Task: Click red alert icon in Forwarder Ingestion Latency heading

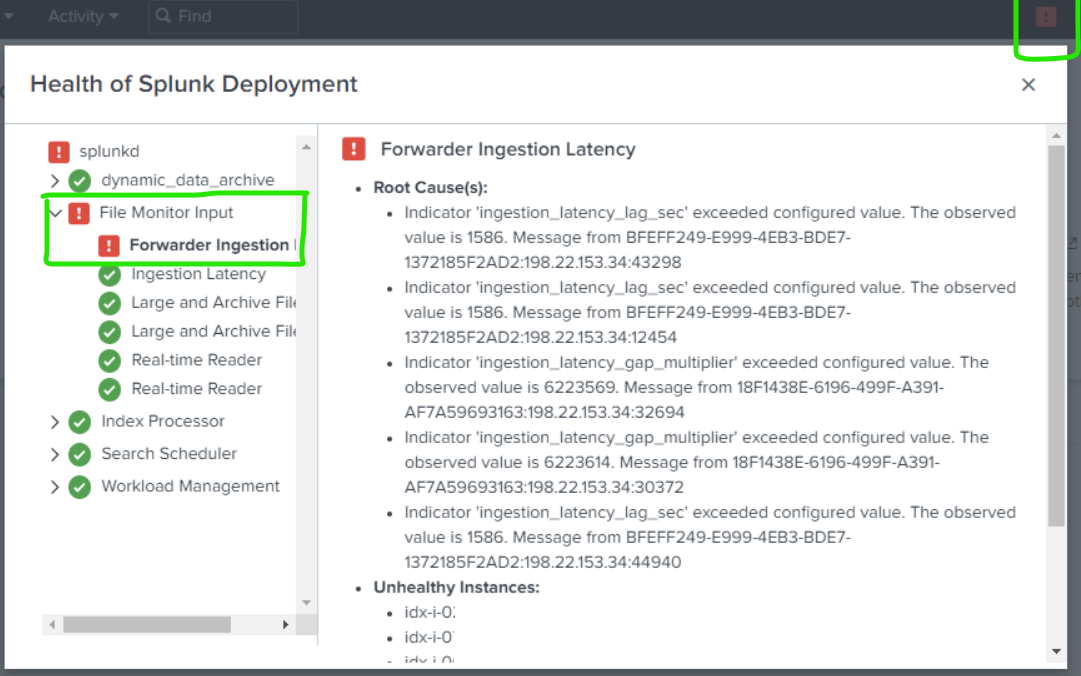Action: (353, 149)
